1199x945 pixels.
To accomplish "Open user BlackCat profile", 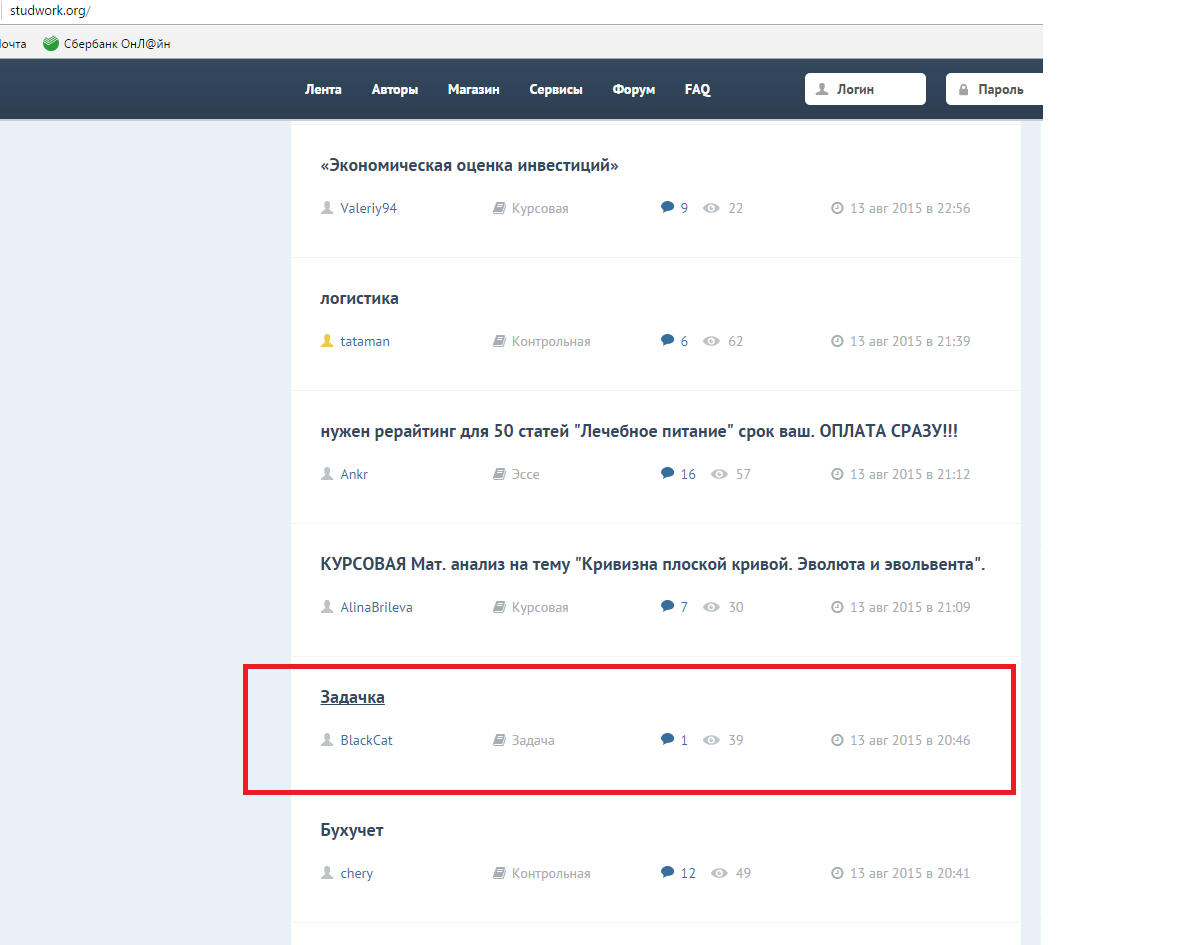I will click(366, 740).
